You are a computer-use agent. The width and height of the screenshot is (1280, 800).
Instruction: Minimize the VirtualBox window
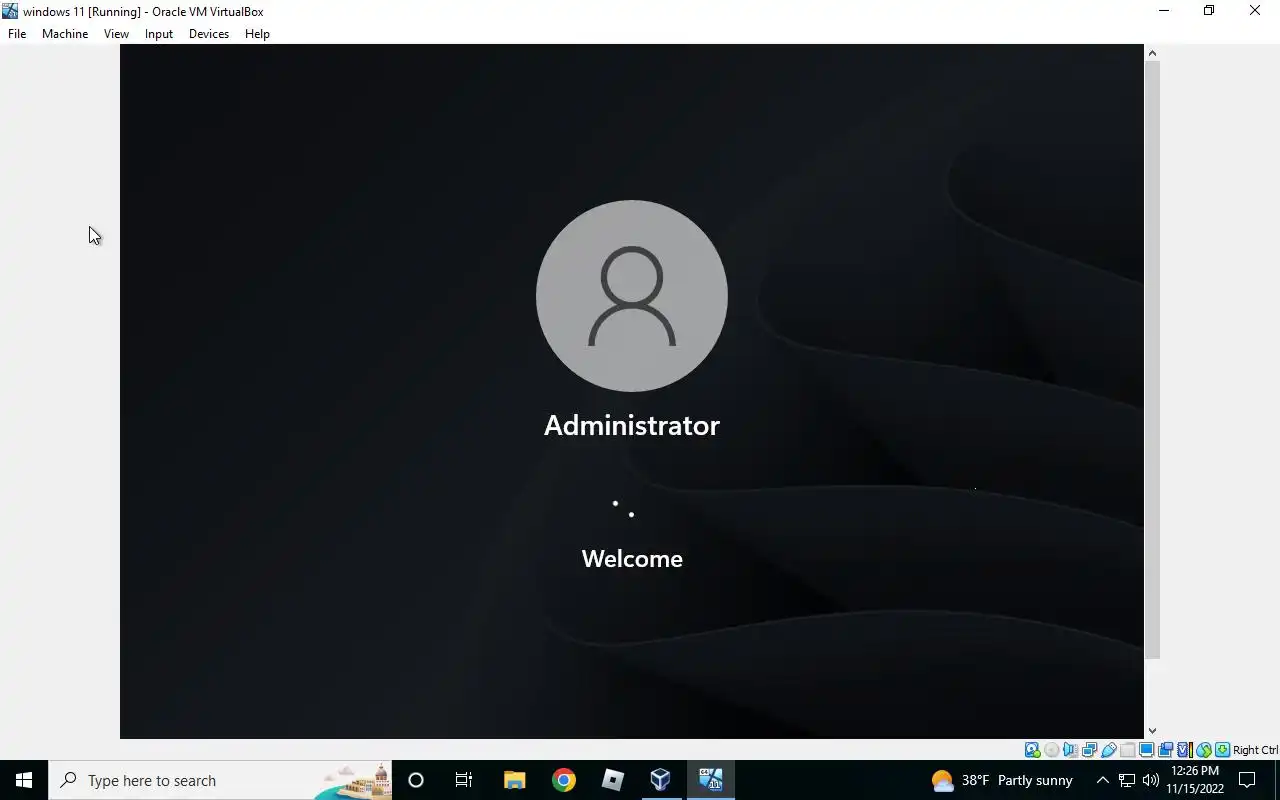[x=1164, y=11]
